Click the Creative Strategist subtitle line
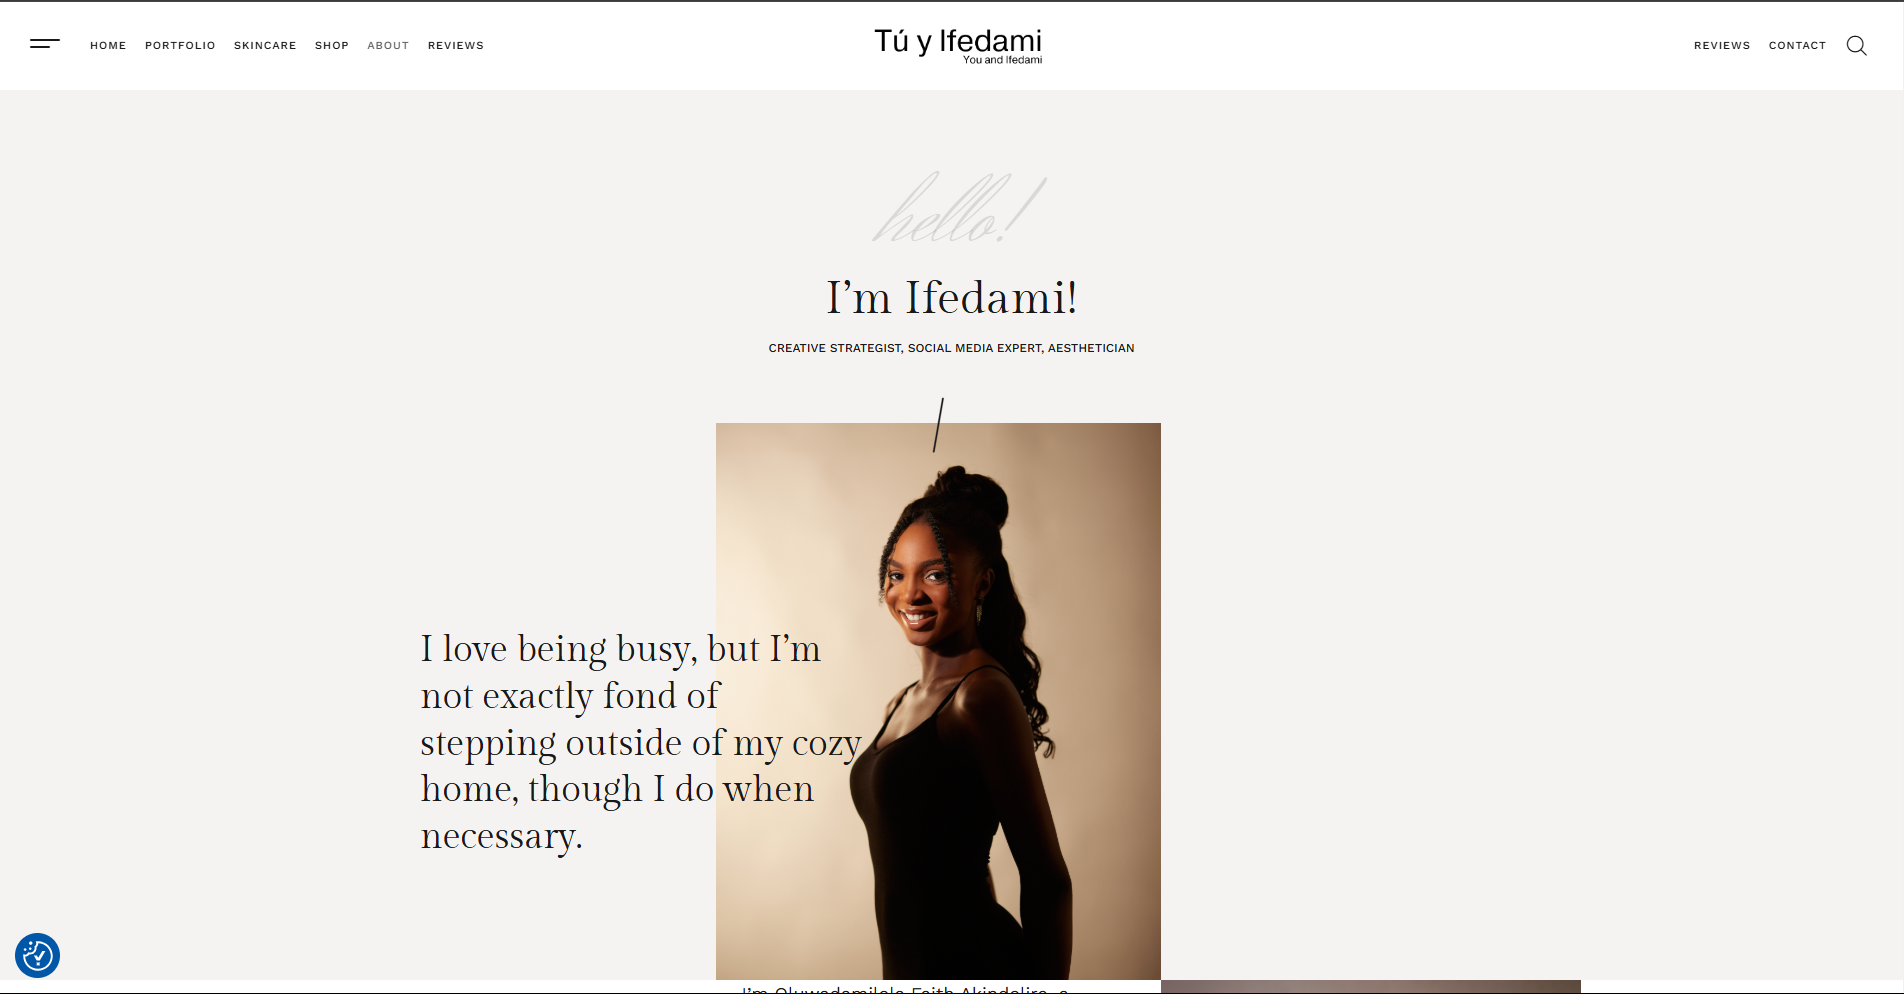Viewport: 1904px width, 994px height. click(951, 348)
